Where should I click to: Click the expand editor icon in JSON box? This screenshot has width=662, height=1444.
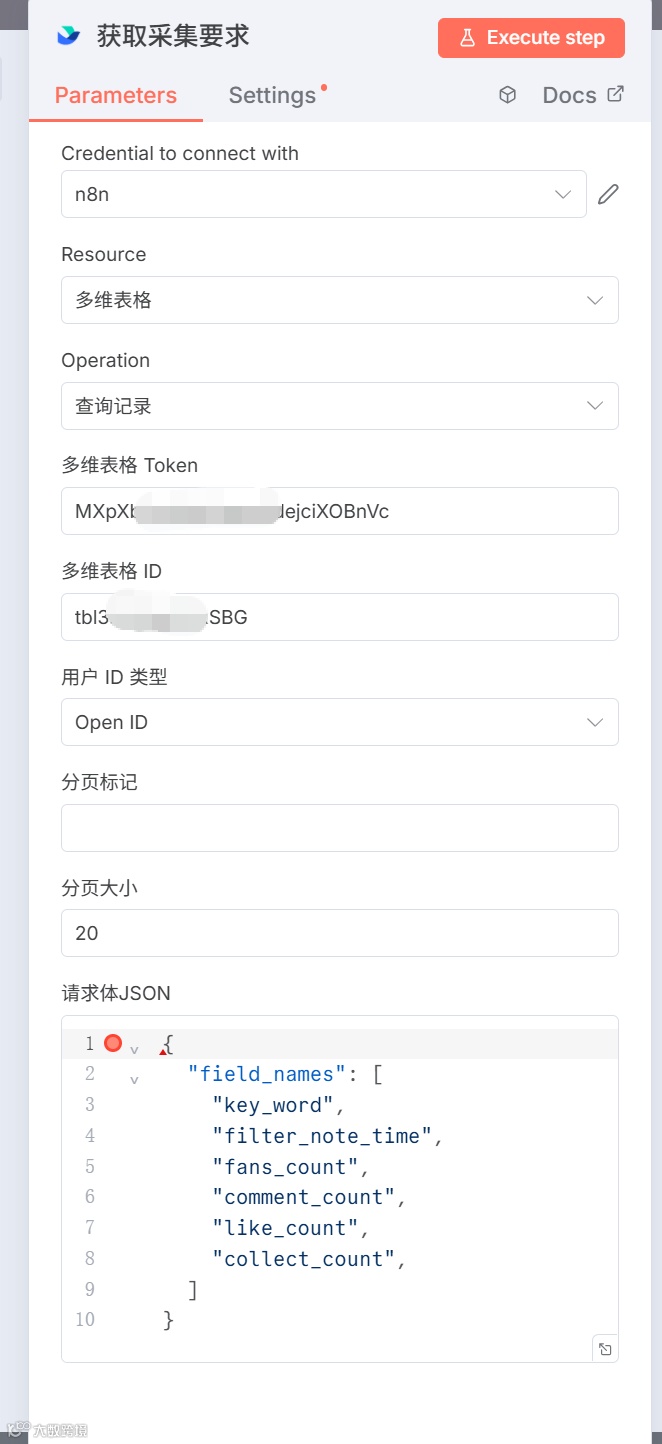[x=605, y=1348]
